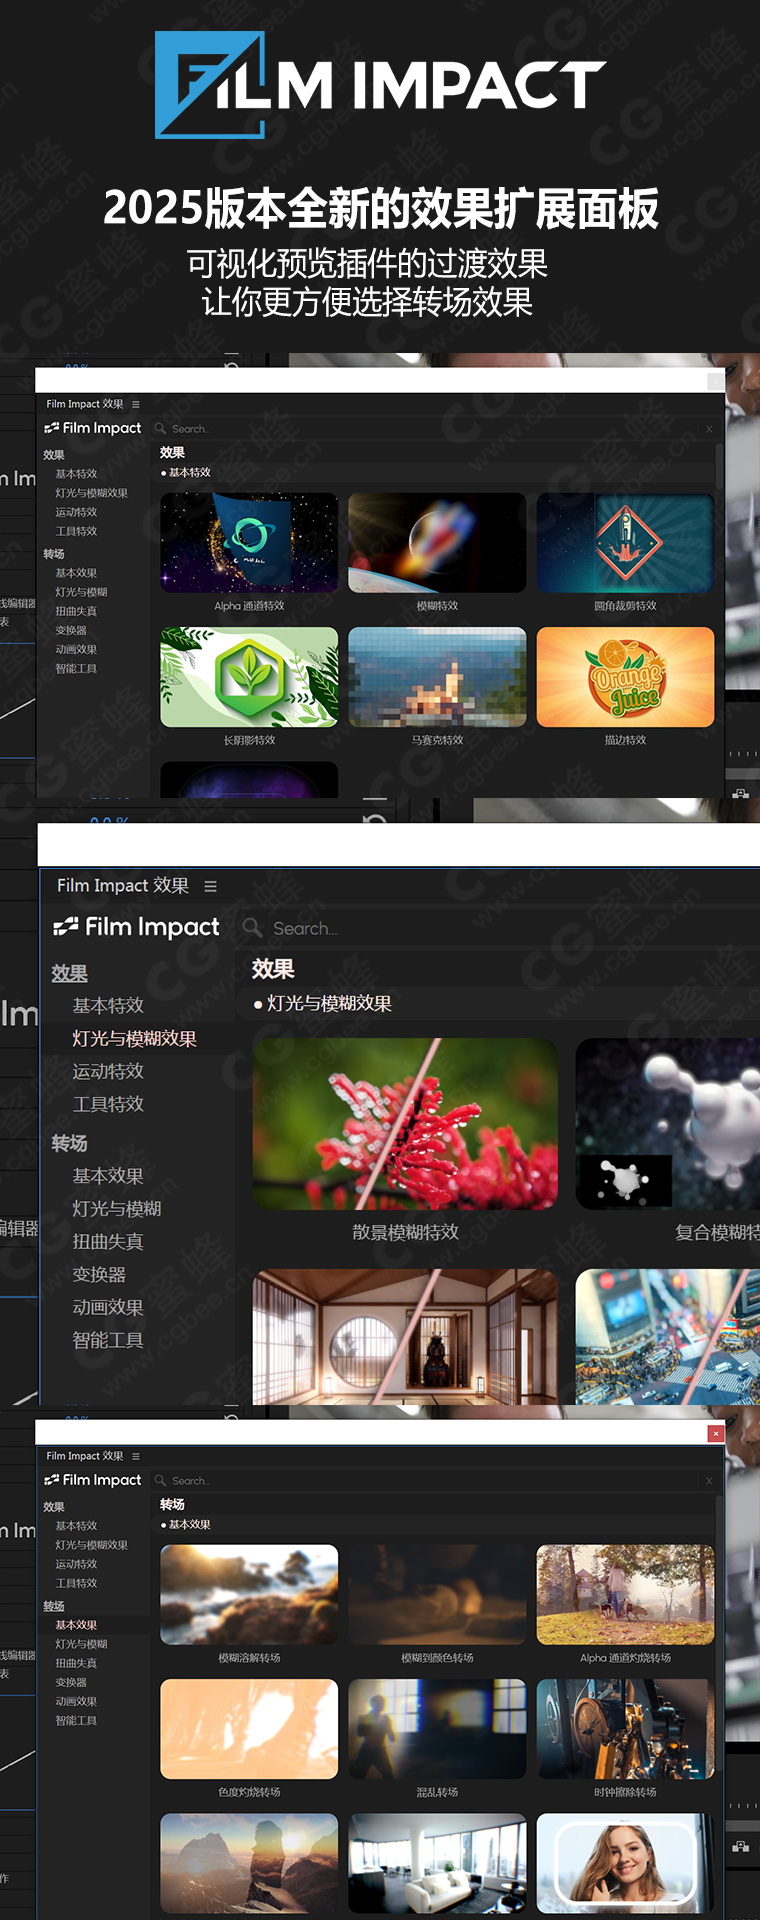
Task: Select 灯光与模糊 in the bottom panel sidebar
Action: (81, 1644)
